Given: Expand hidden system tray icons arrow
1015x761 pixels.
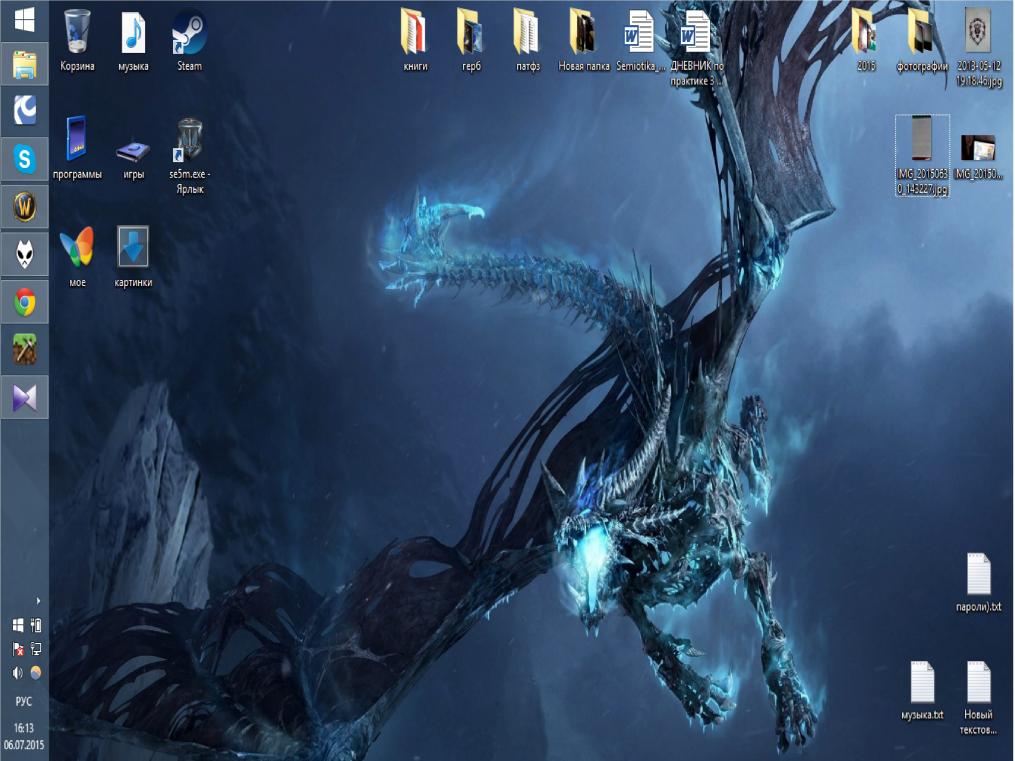Looking at the screenshot, I should pos(38,601).
